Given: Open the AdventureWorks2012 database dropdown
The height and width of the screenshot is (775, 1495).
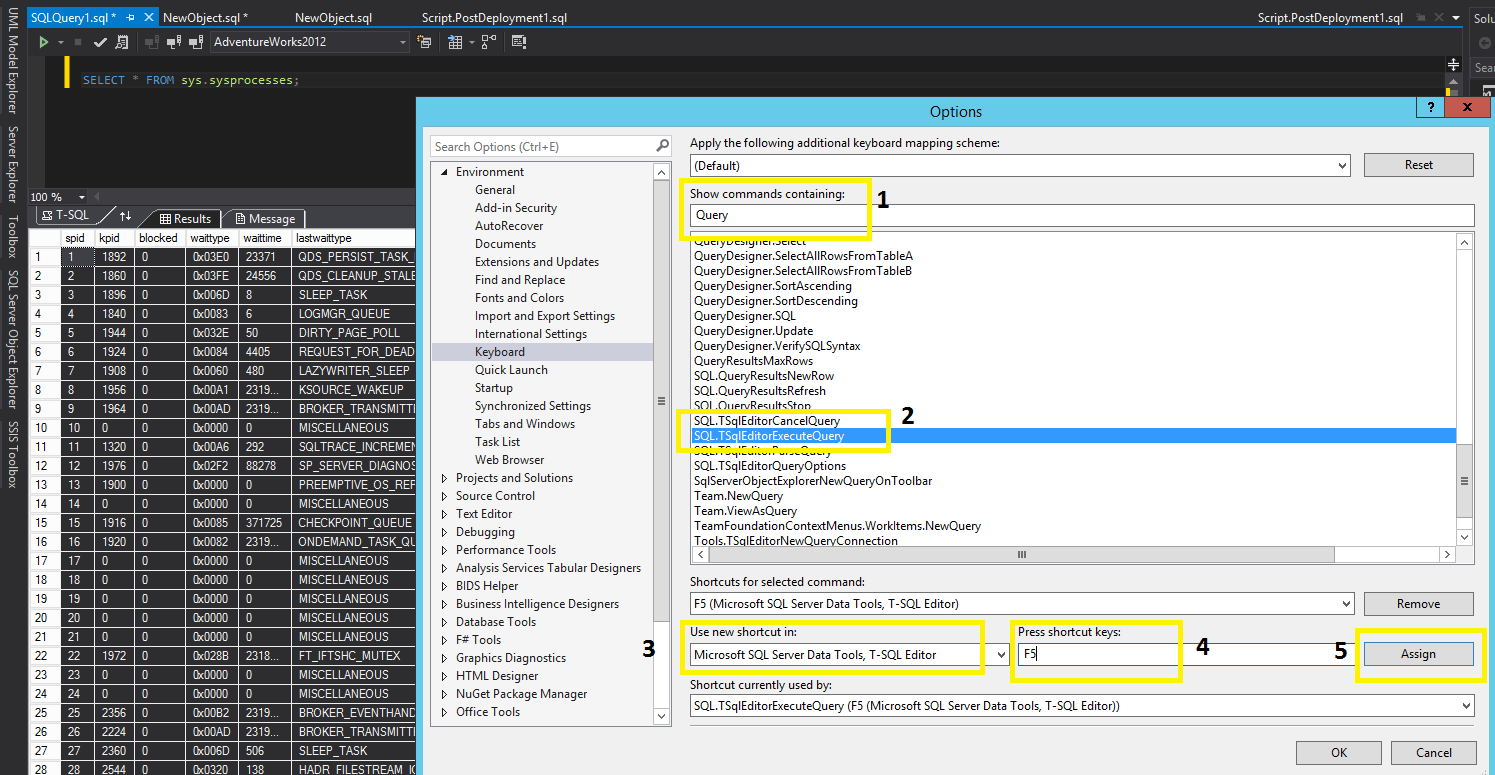Looking at the screenshot, I should 403,42.
